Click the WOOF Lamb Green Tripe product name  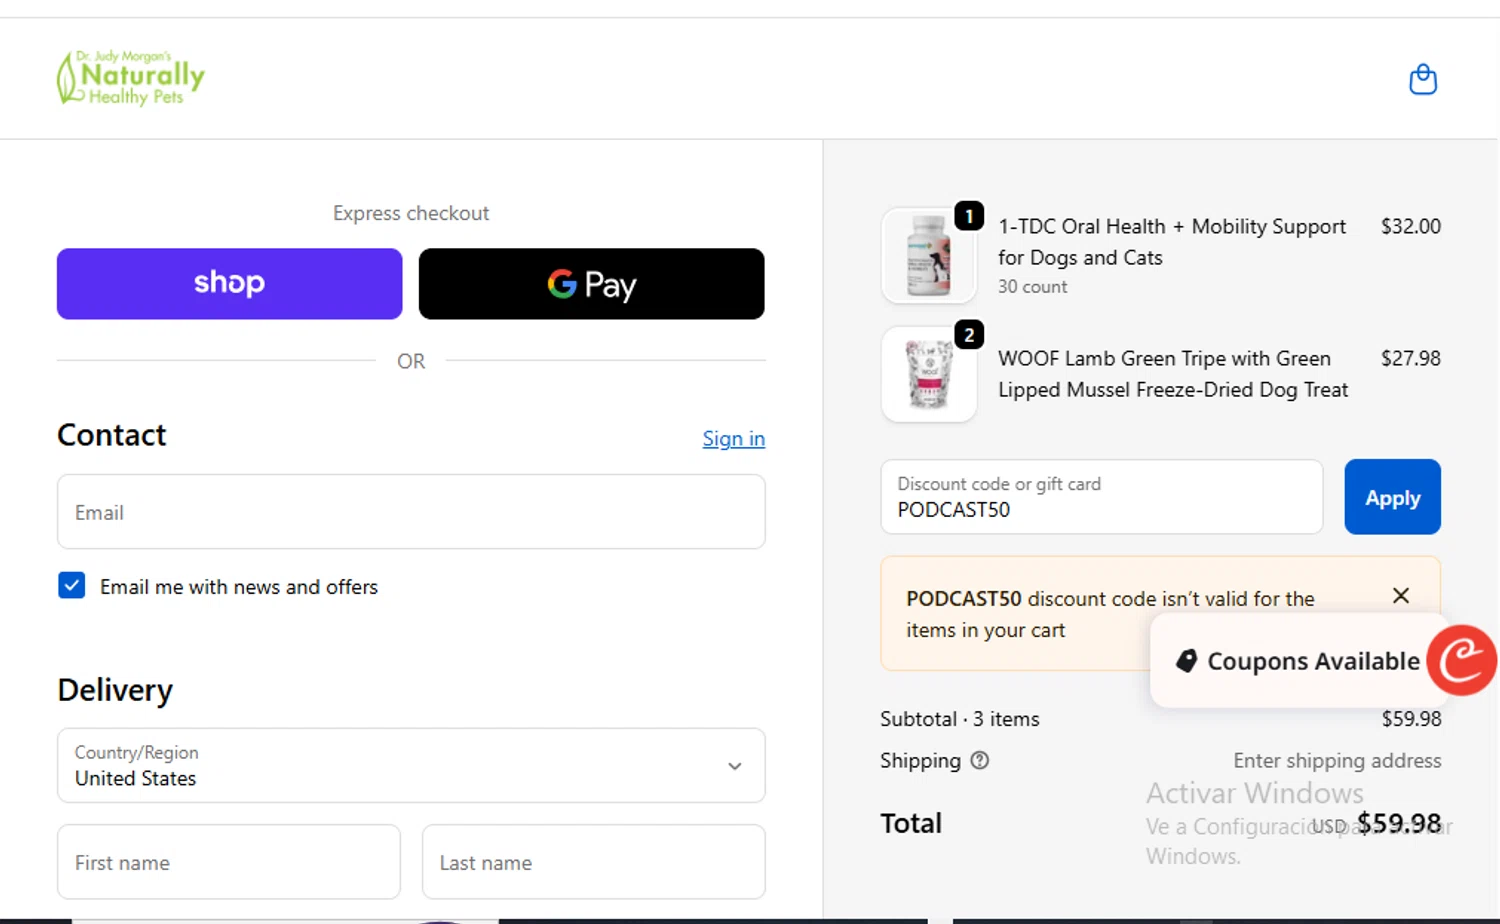pyautogui.click(x=1173, y=374)
